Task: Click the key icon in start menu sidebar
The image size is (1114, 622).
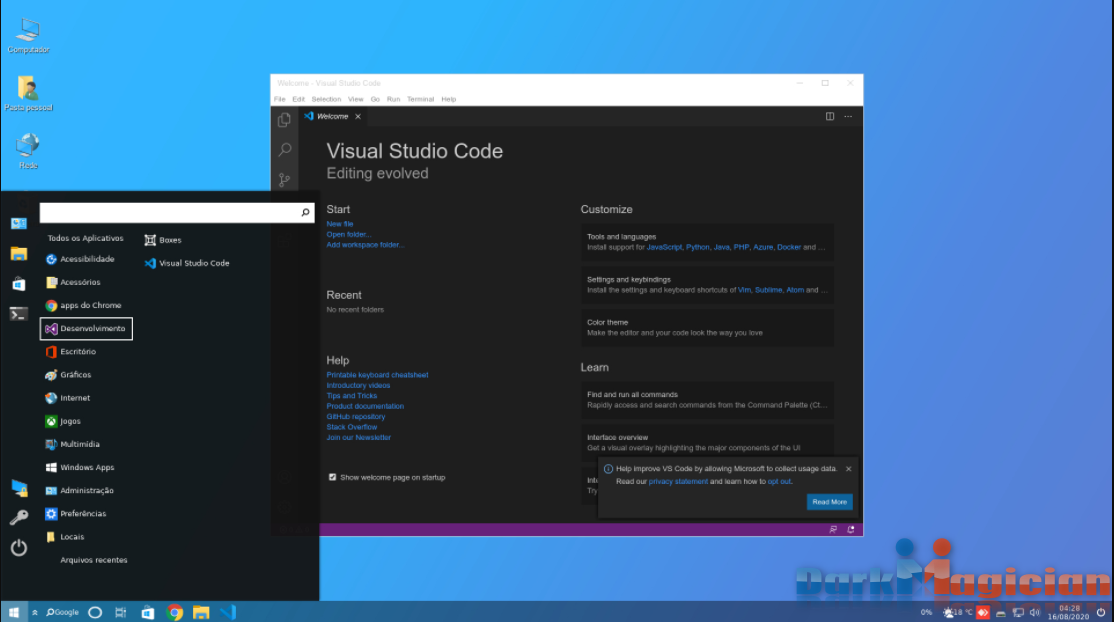Action: point(18,518)
